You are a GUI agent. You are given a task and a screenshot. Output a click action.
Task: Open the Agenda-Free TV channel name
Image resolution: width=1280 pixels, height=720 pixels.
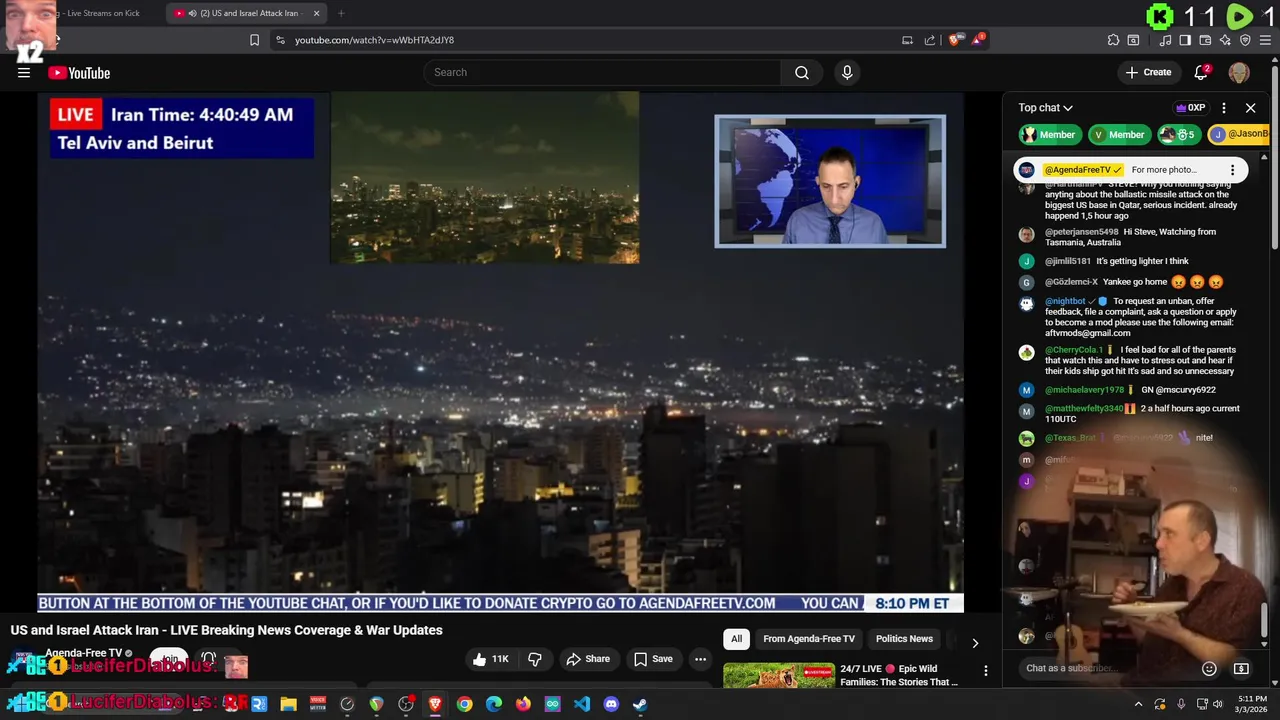point(83,653)
